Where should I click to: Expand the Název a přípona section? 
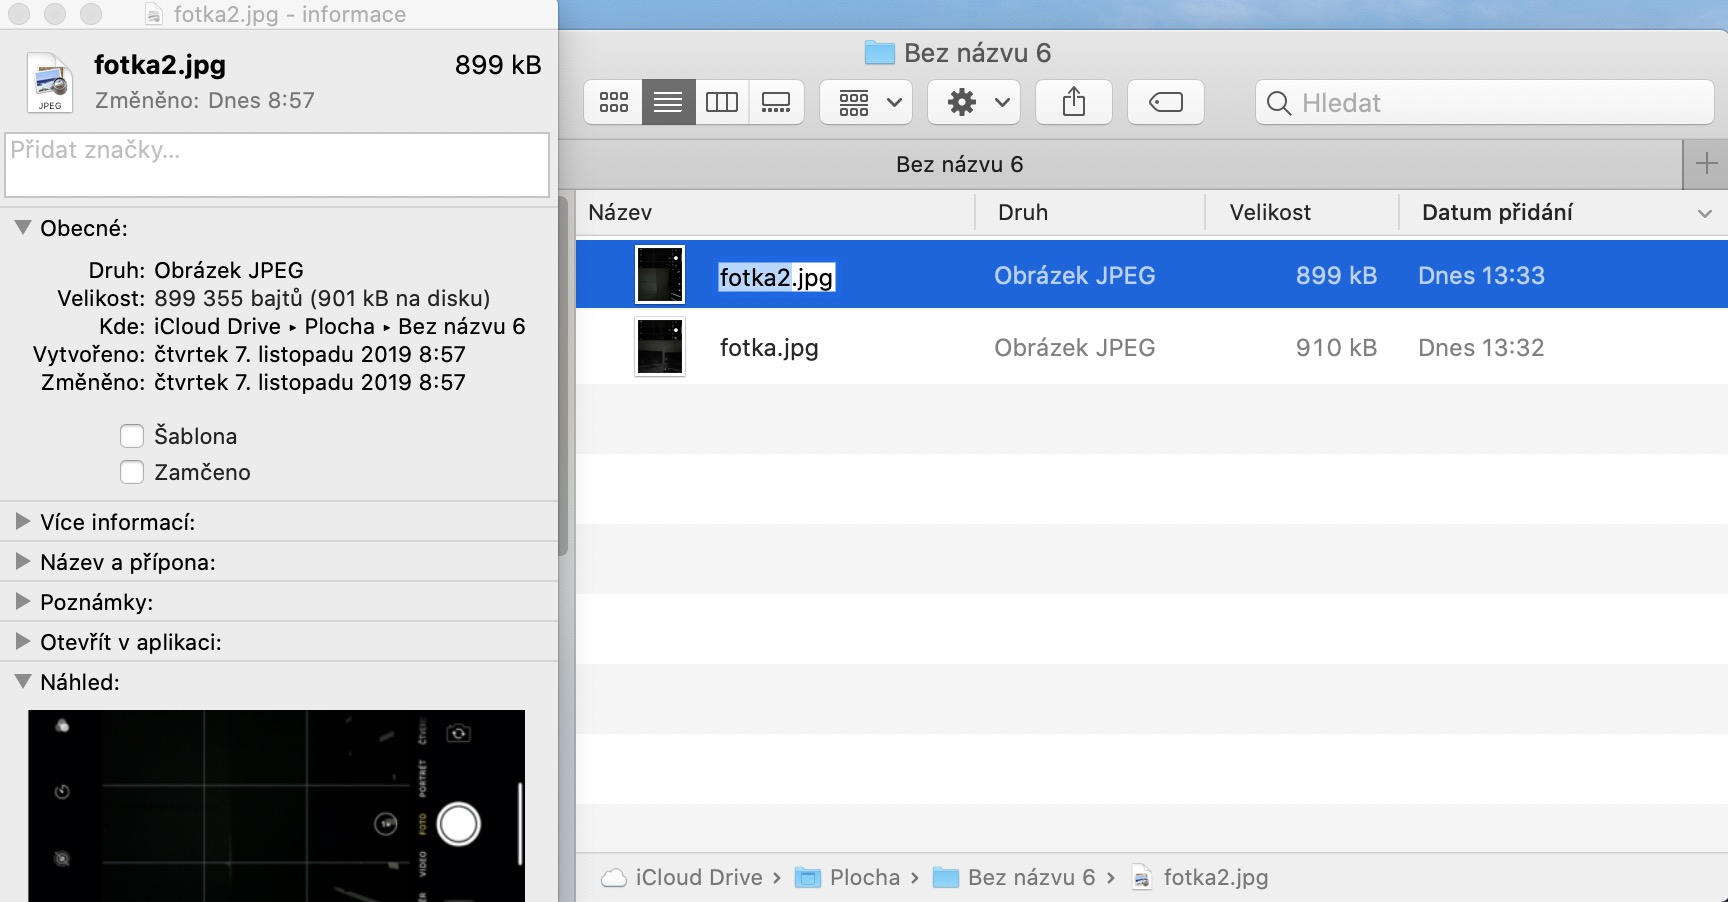click(23, 561)
